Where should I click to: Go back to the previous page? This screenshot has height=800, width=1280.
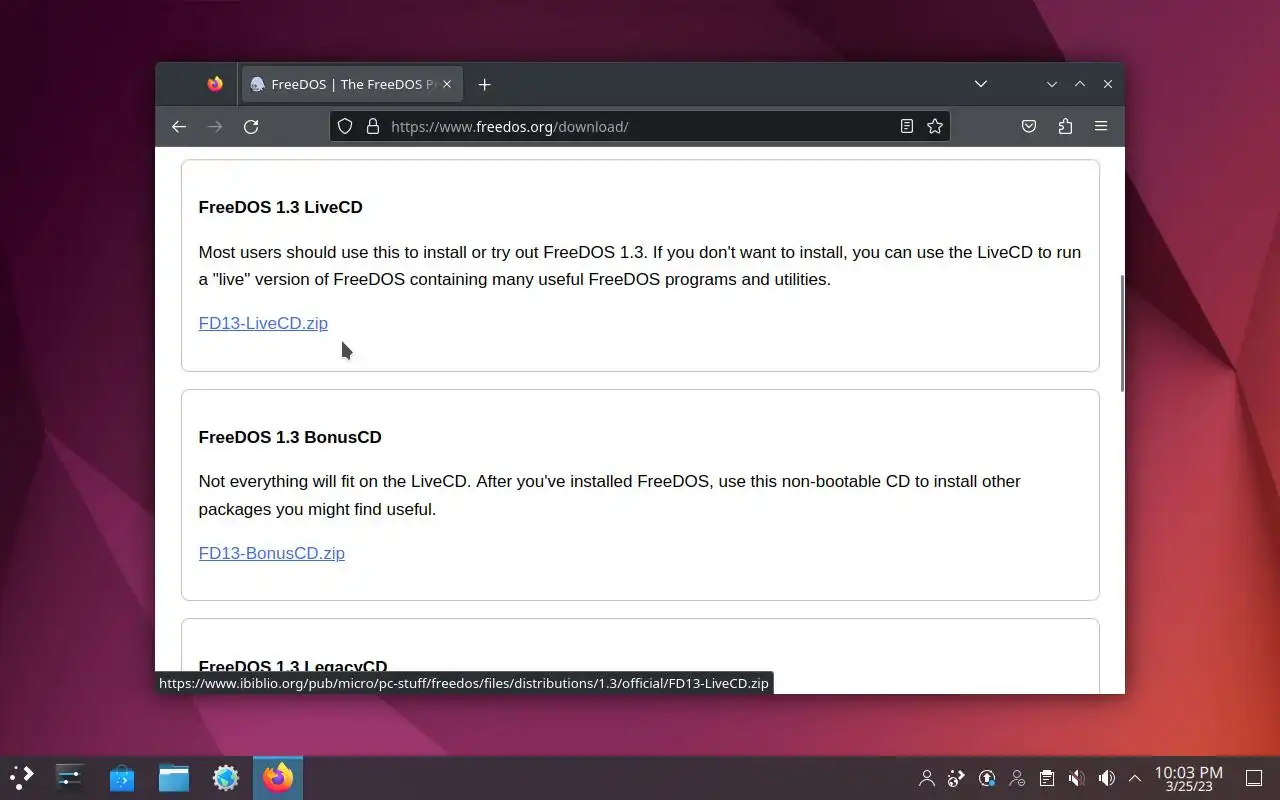point(179,126)
